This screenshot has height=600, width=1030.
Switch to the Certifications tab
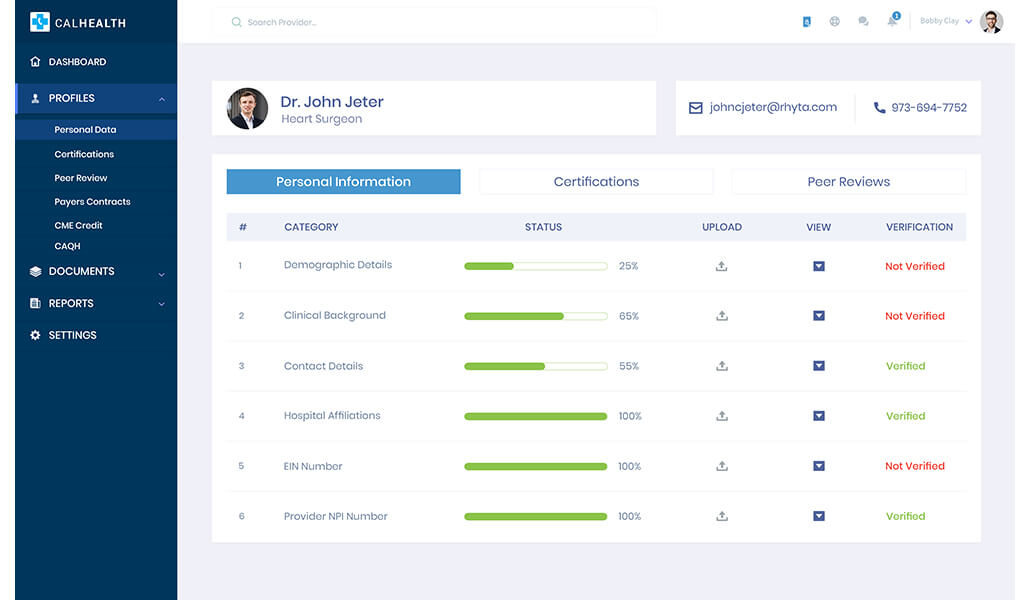[596, 181]
